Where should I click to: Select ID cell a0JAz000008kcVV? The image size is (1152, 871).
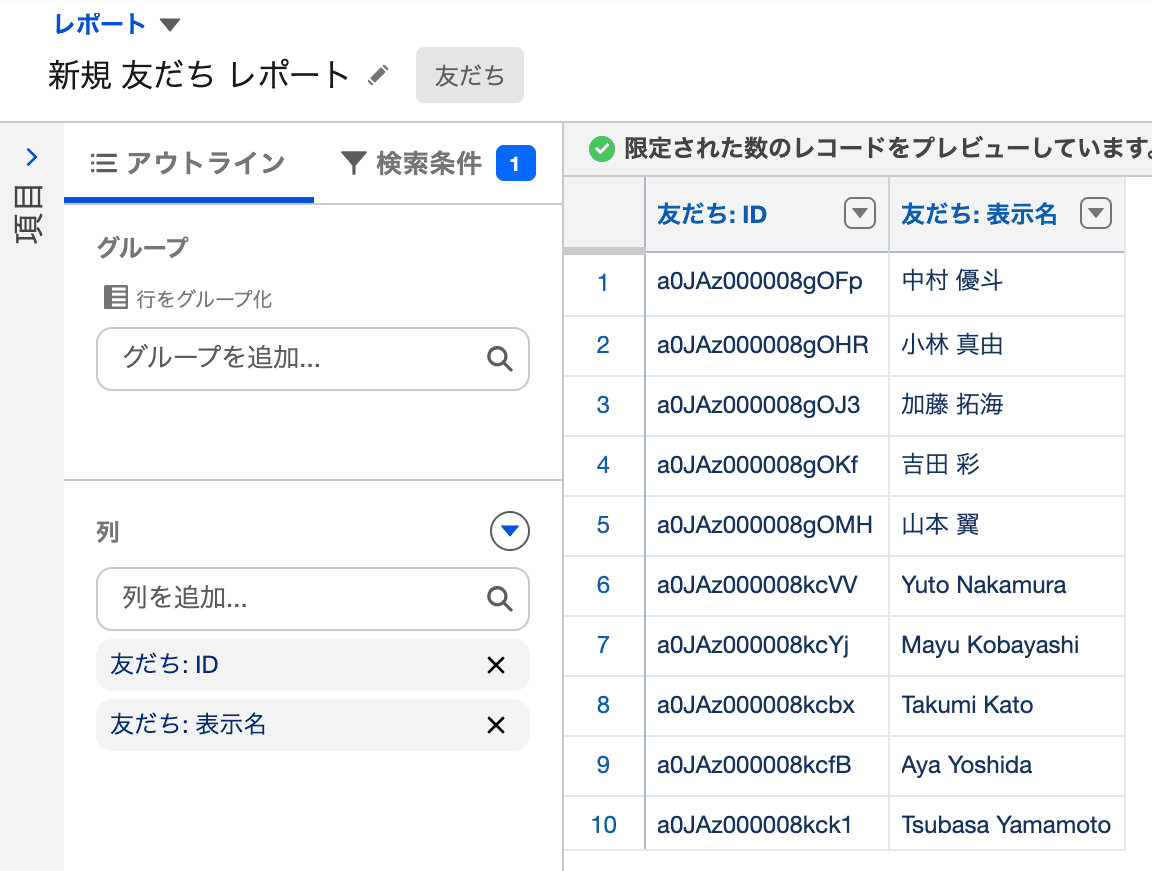click(x=766, y=585)
